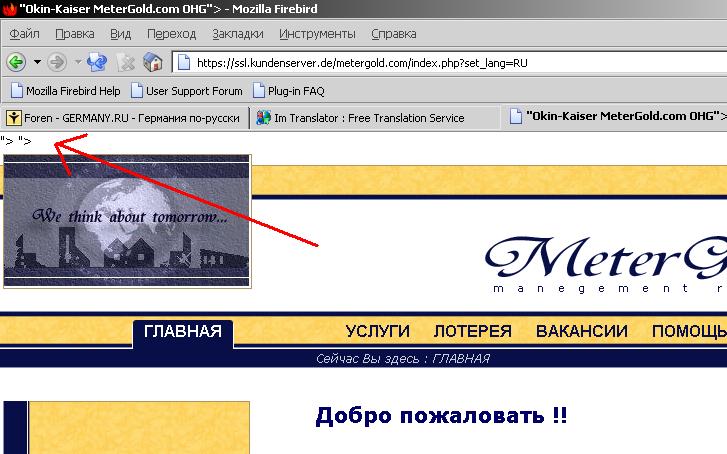727x454 pixels.
Task: Open the Закладки menu
Action: click(238, 34)
